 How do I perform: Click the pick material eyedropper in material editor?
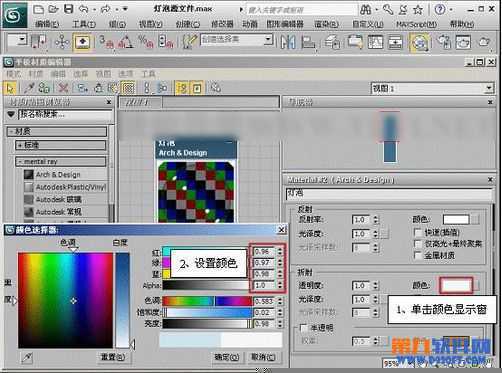coord(29,88)
